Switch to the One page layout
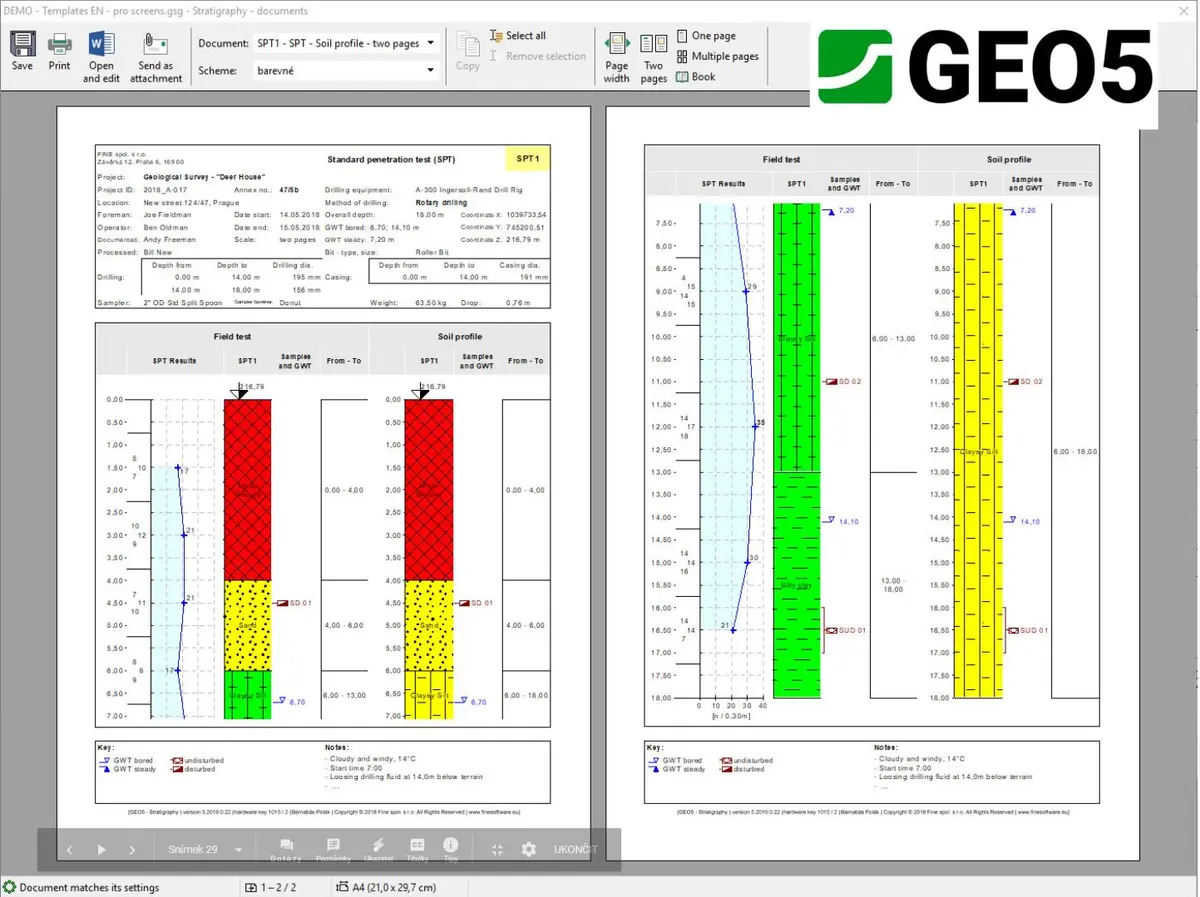The height and width of the screenshot is (897, 1200). [706, 36]
